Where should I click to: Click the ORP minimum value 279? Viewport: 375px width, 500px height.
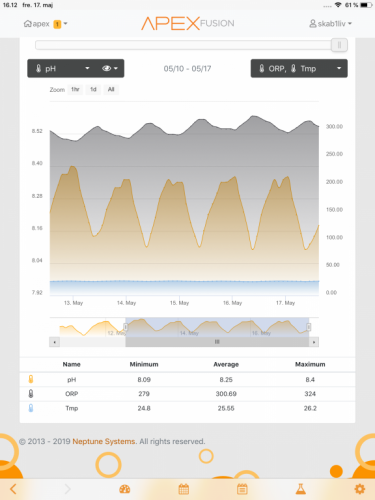click(144, 394)
